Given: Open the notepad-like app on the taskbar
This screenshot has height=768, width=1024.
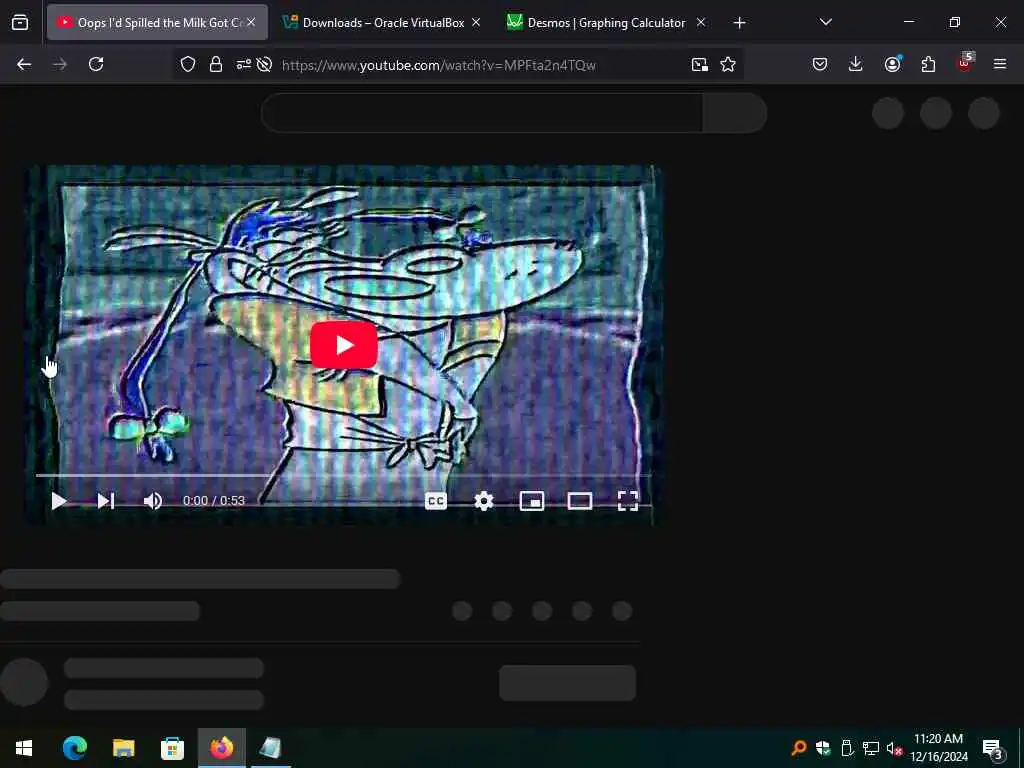Looking at the screenshot, I should pyautogui.click(x=270, y=748).
